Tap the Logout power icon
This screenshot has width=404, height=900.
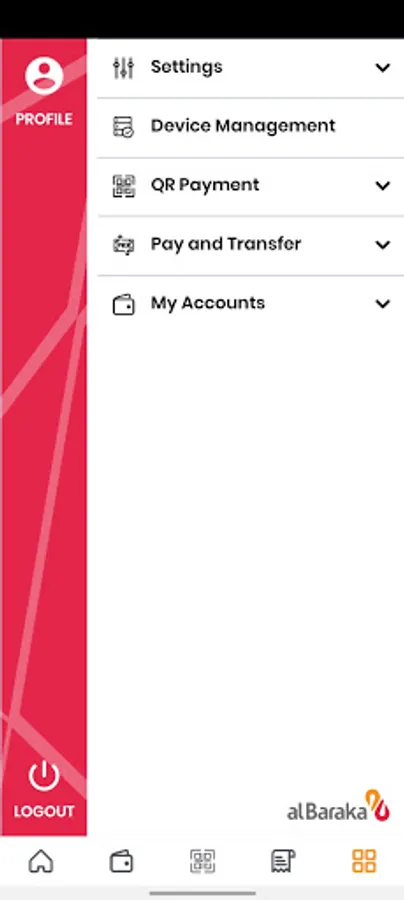point(44,776)
